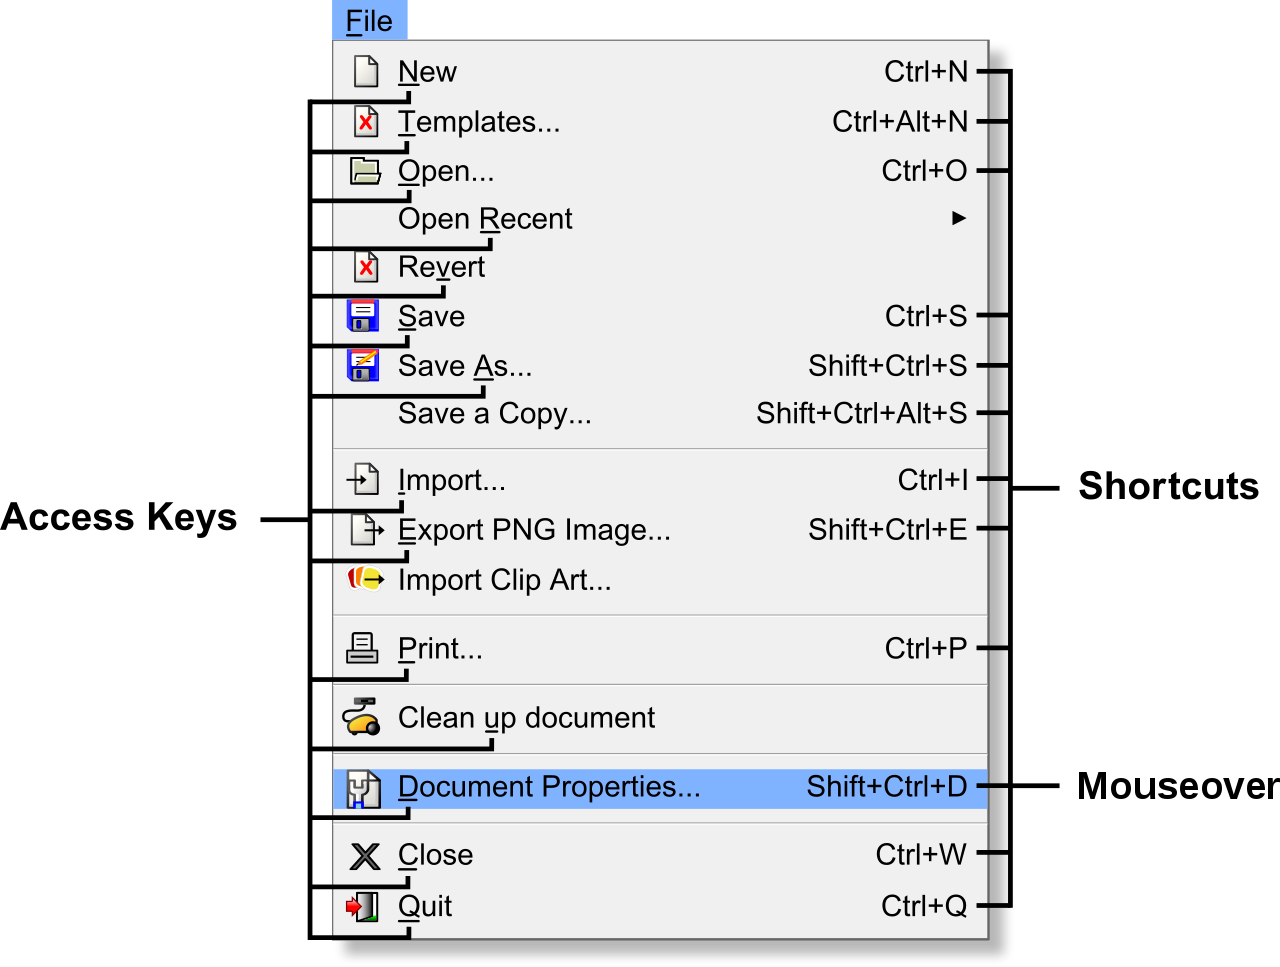Expand the Open Recent submenu arrow

959,218
